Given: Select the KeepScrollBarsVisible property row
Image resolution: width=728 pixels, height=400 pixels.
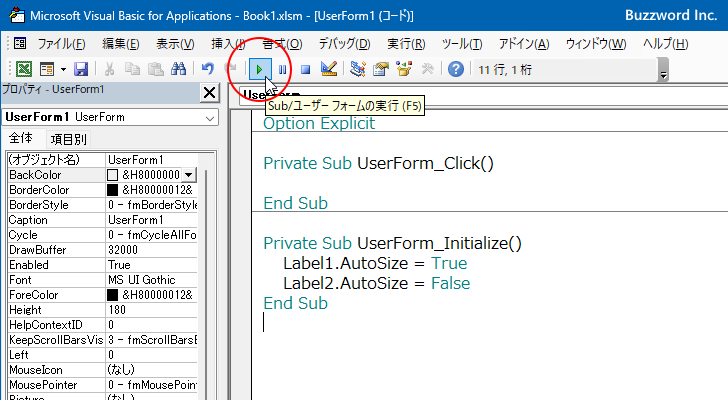Looking at the screenshot, I should 102,340.
